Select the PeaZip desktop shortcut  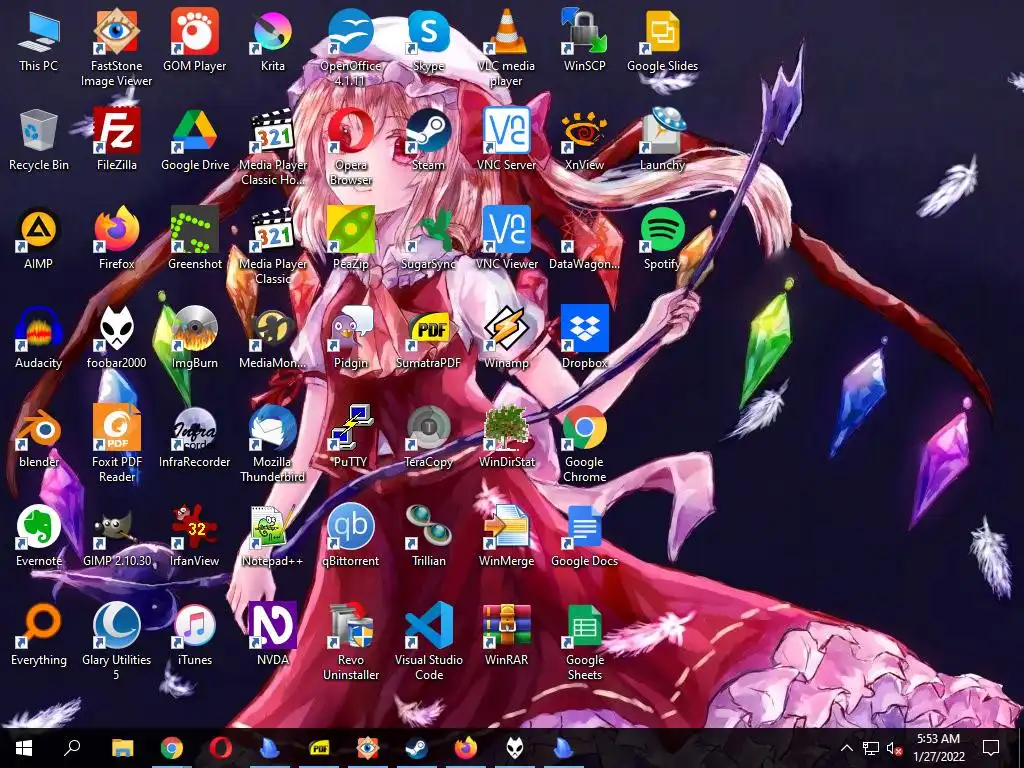click(x=351, y=238)
